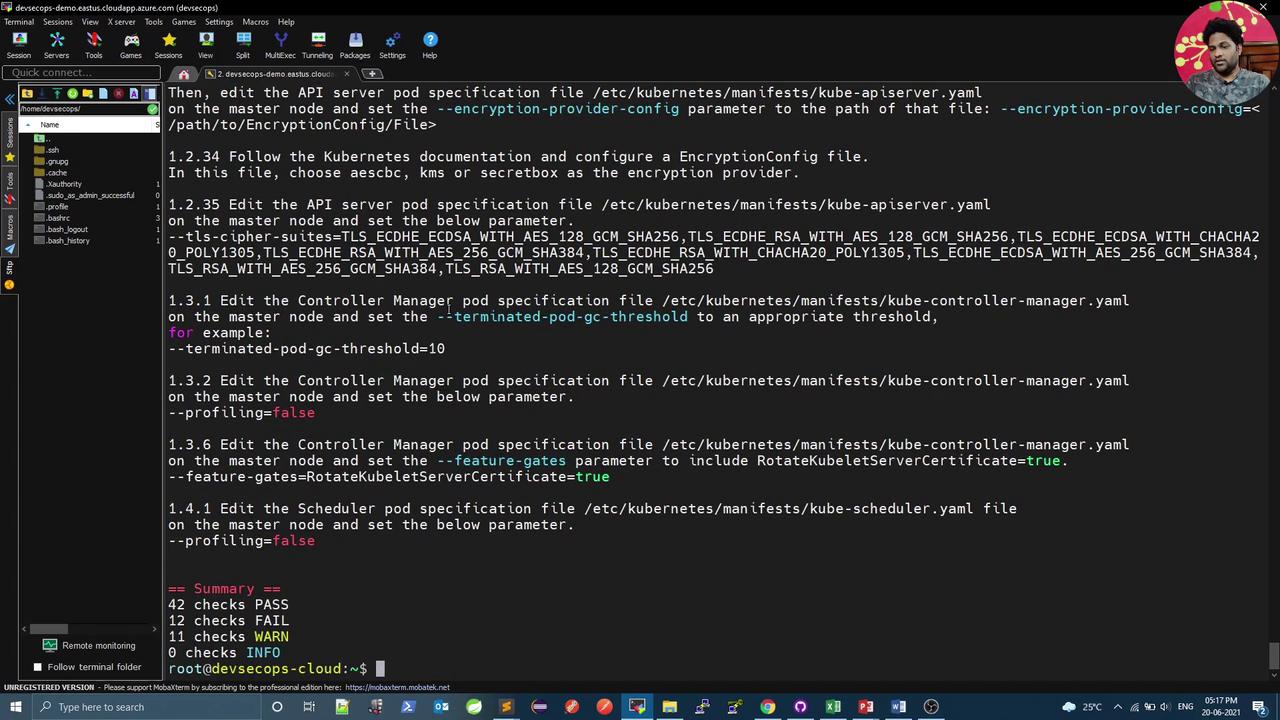This screenshot has width=1280, height=720.
Task: Open the Macros menu
Action: (255, 22)
